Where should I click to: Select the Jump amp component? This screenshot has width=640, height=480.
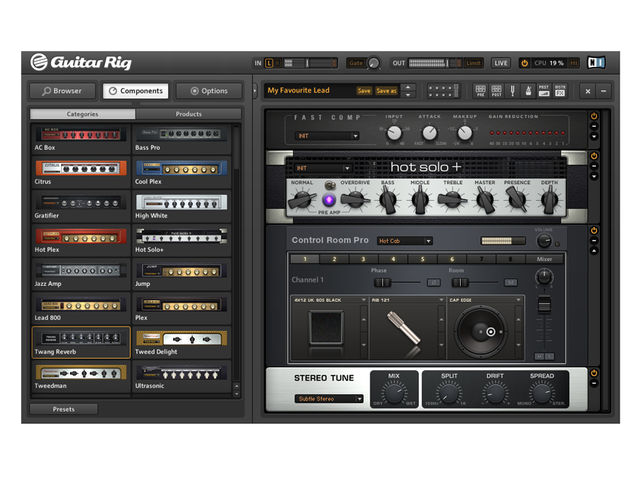[x=181, y=275]
